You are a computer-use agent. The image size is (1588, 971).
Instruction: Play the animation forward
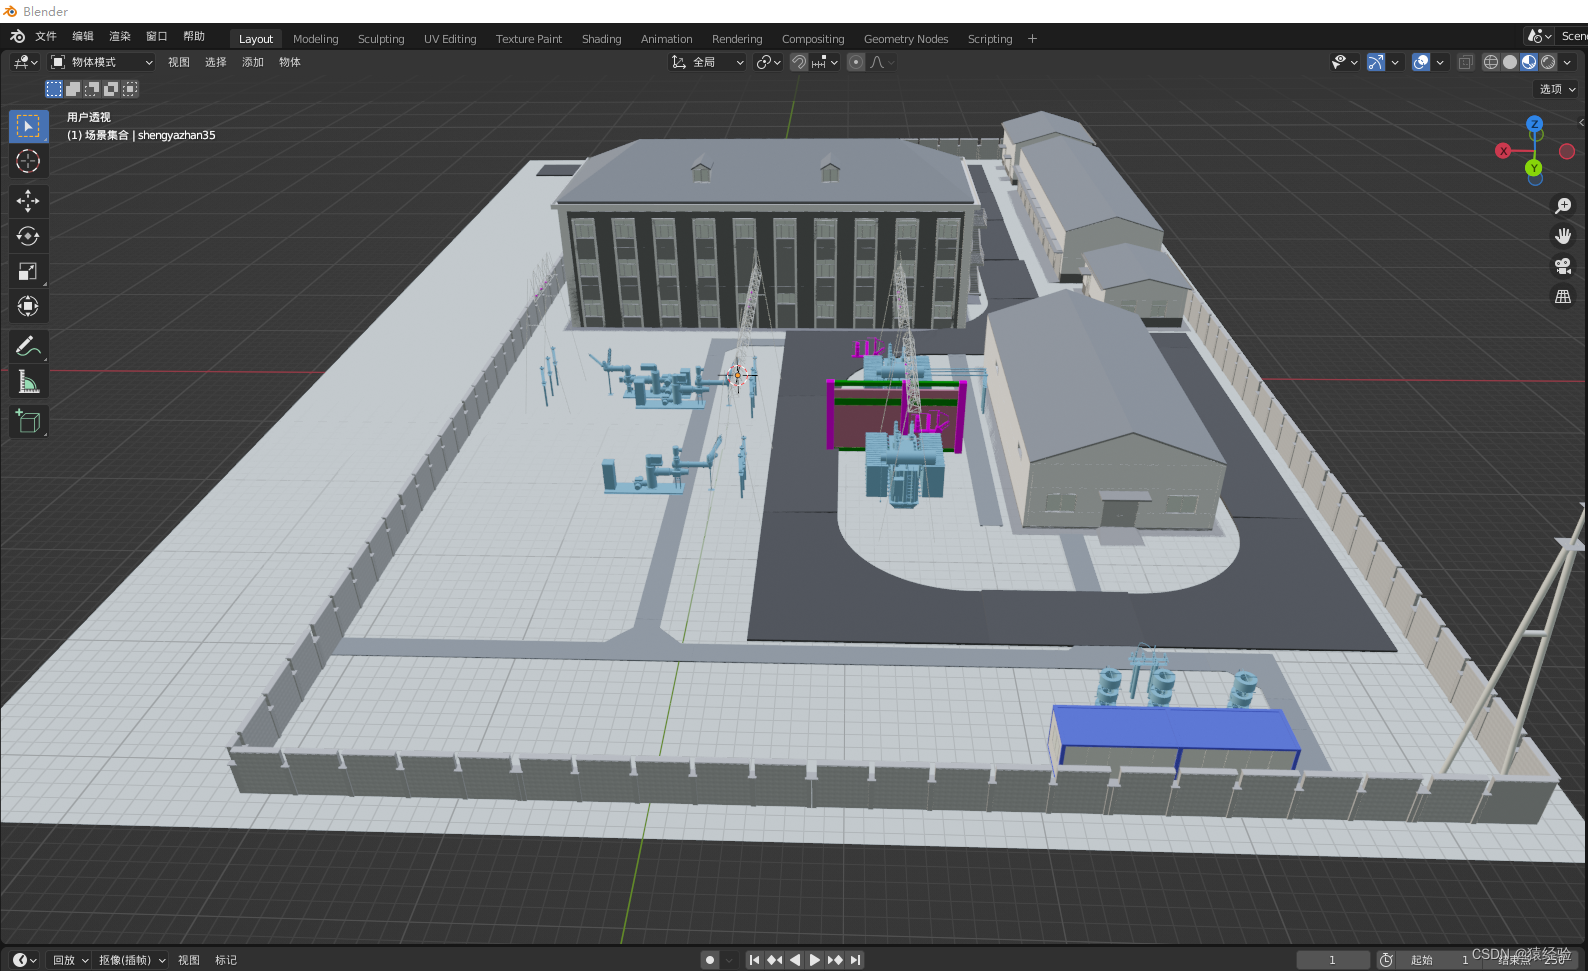(x=815, y=960)
